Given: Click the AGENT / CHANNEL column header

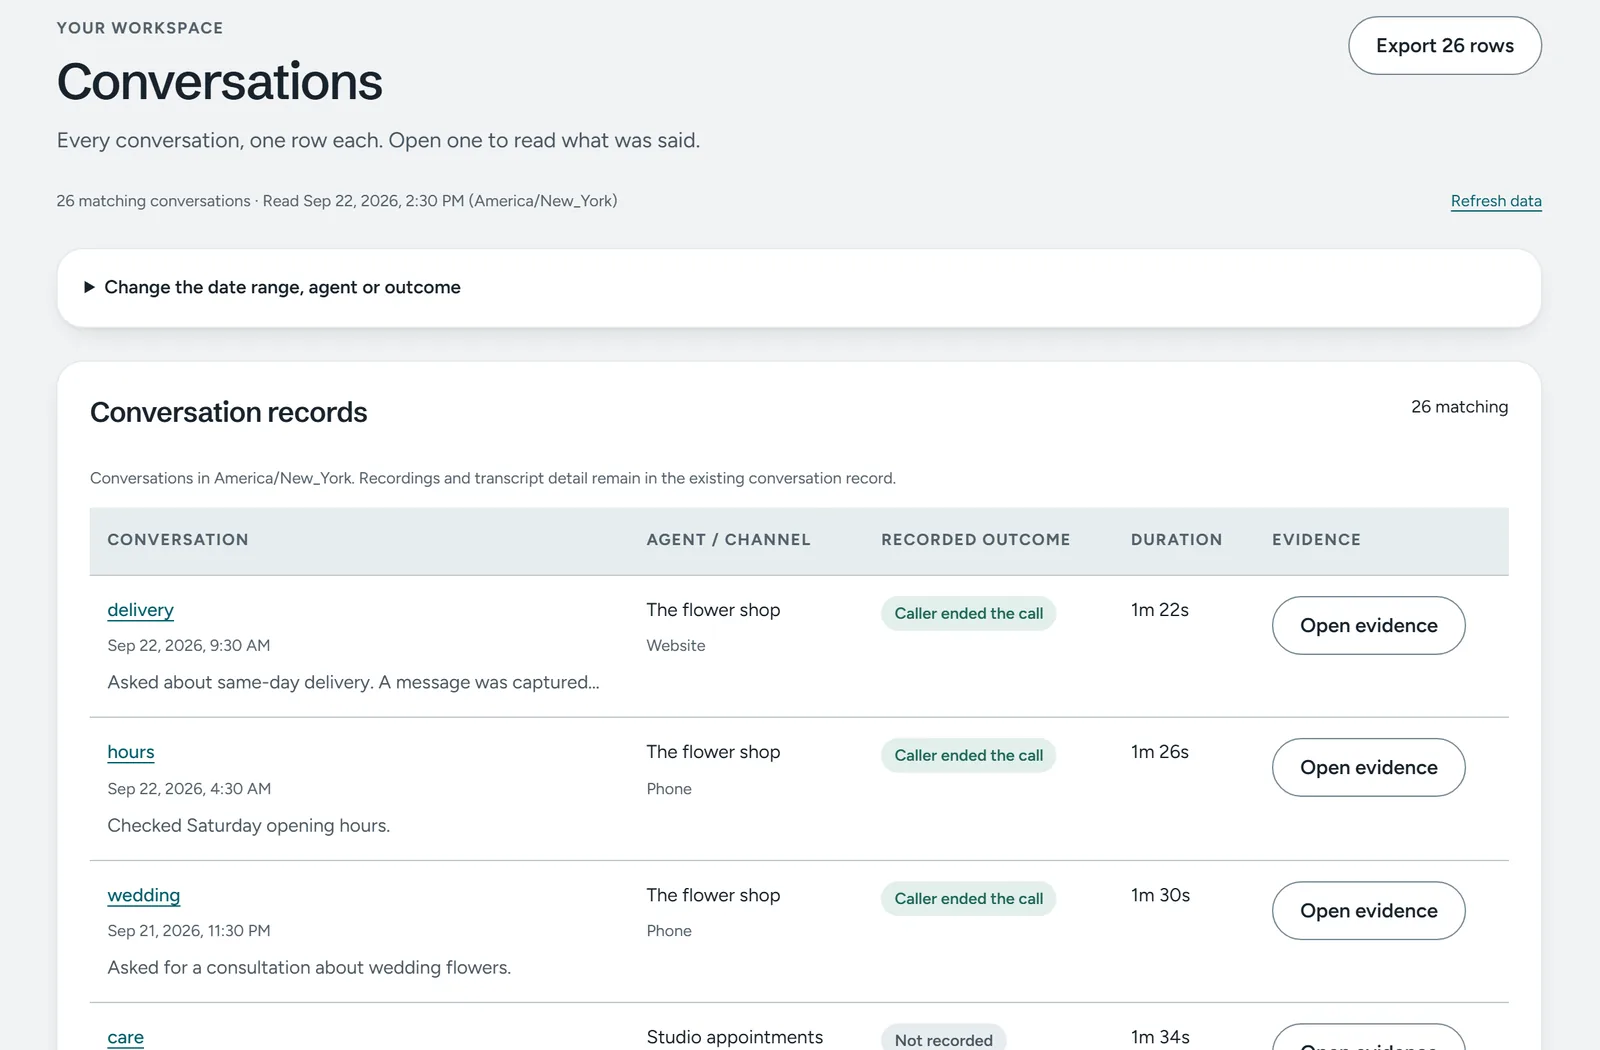Looking at the screenshot, I should click(728, 540).
